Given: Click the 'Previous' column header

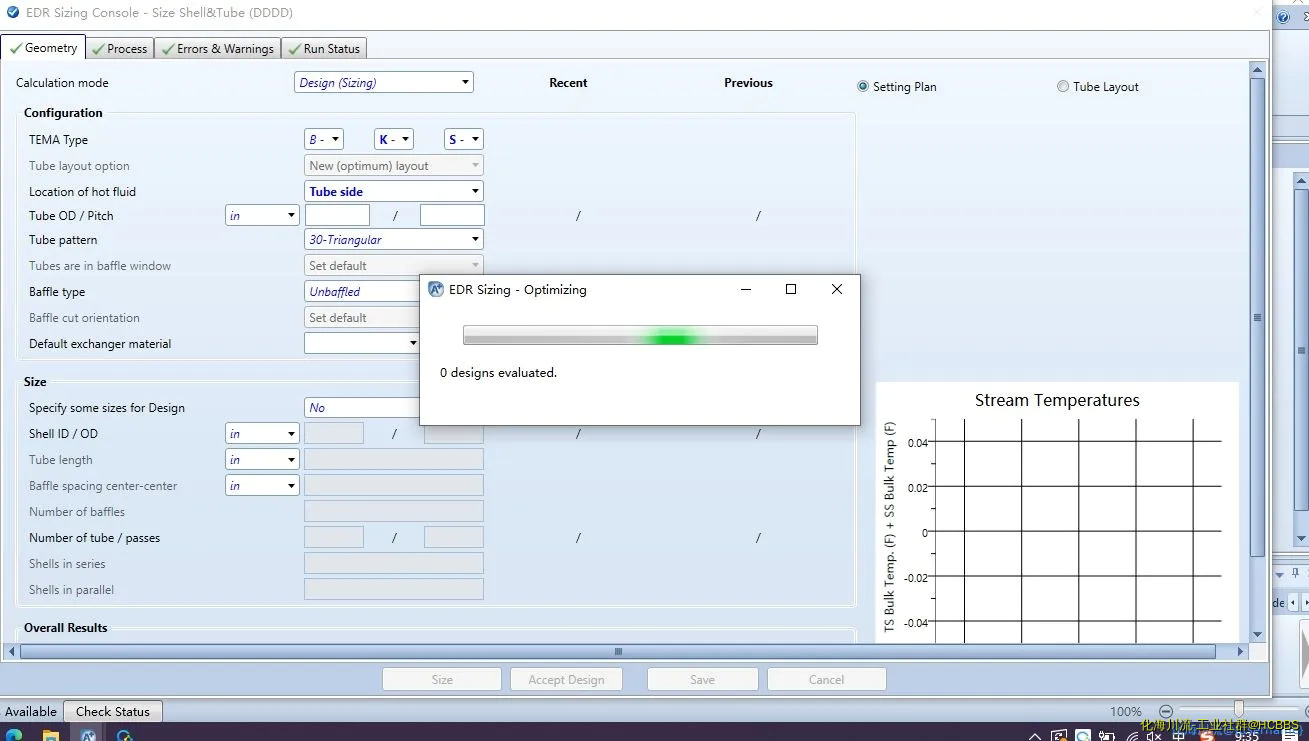Looking at the screenshot, I should tap(748, 83).
